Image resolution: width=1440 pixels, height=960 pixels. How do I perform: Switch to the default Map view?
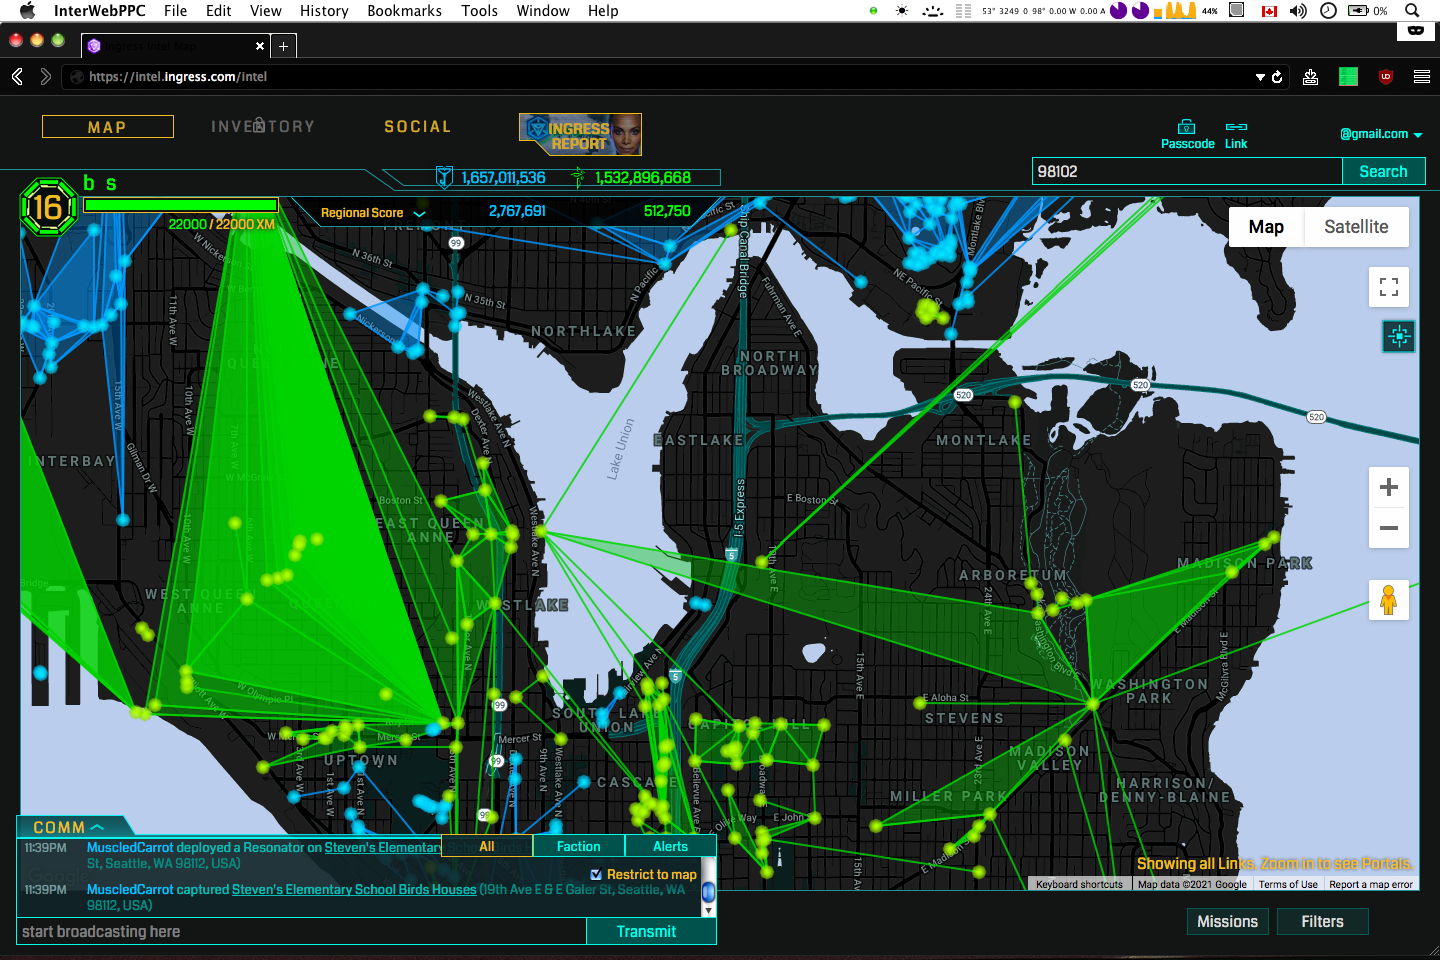pos(1266,227)
